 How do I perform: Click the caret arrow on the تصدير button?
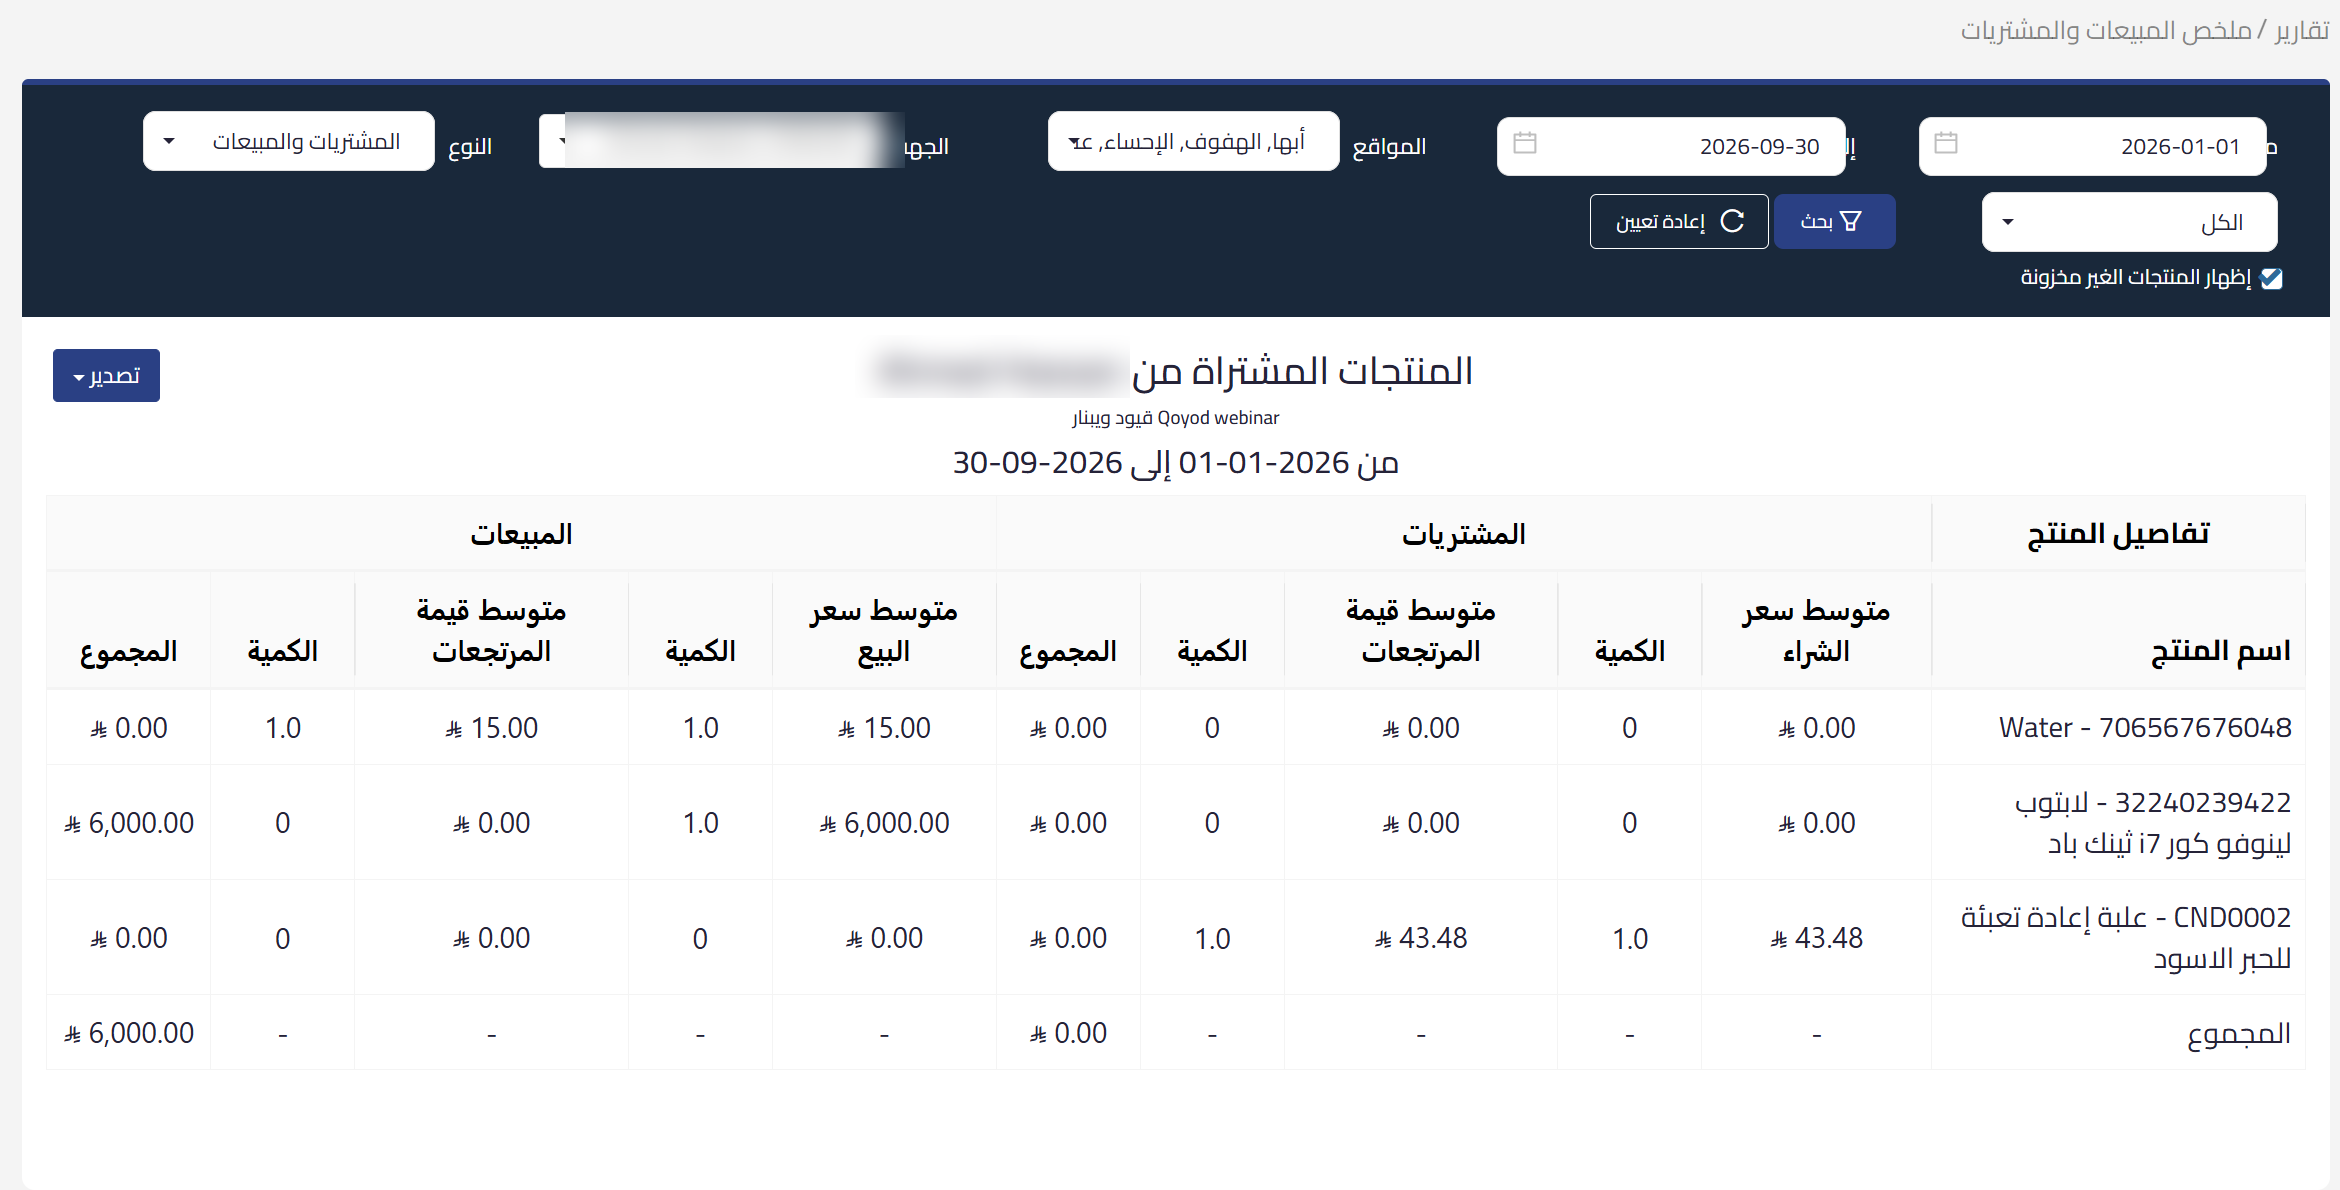tap(78, 377)
